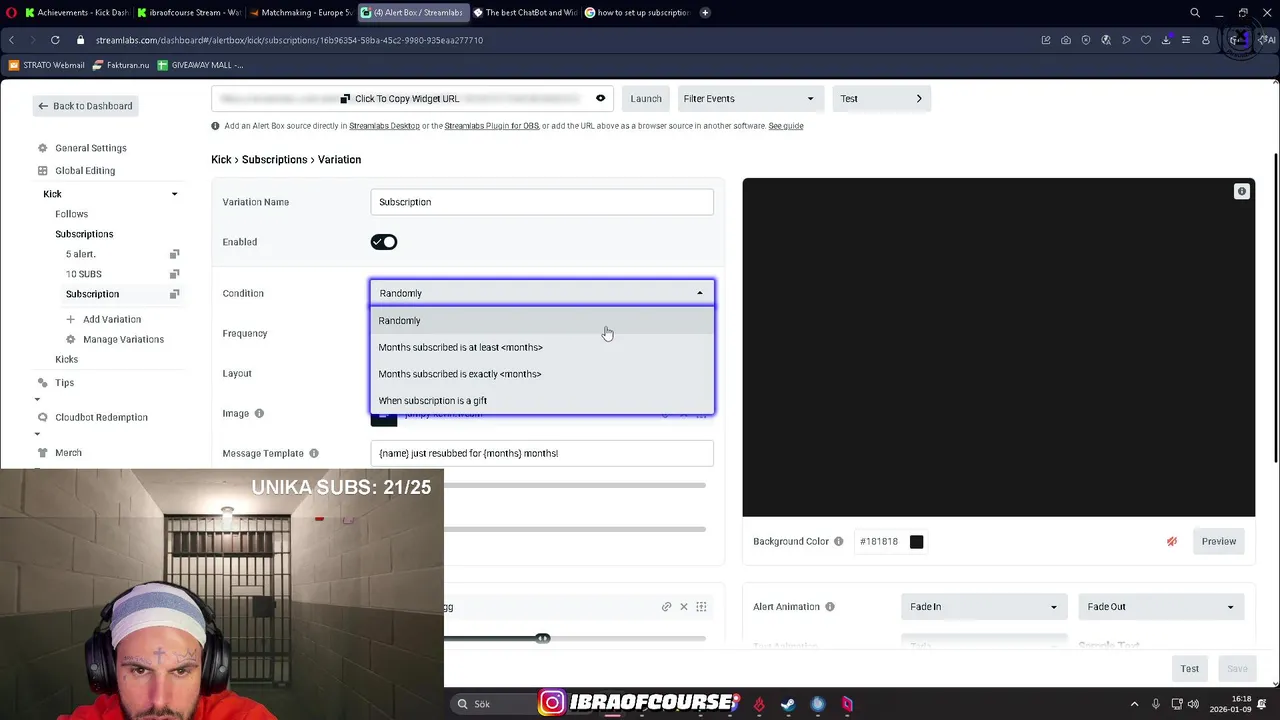This screenshot has height=720, width=1280.
Task: Click duplicate icon next to 10 SUBS
Action: tap(174, 274)
